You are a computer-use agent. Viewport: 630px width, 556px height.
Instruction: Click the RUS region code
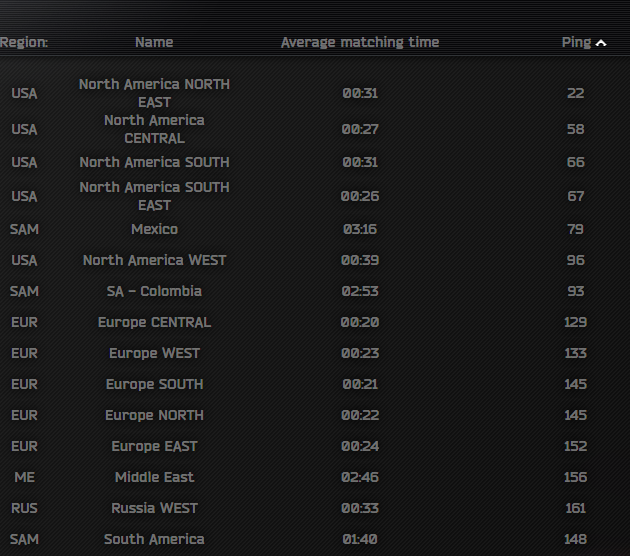[24, 508]
